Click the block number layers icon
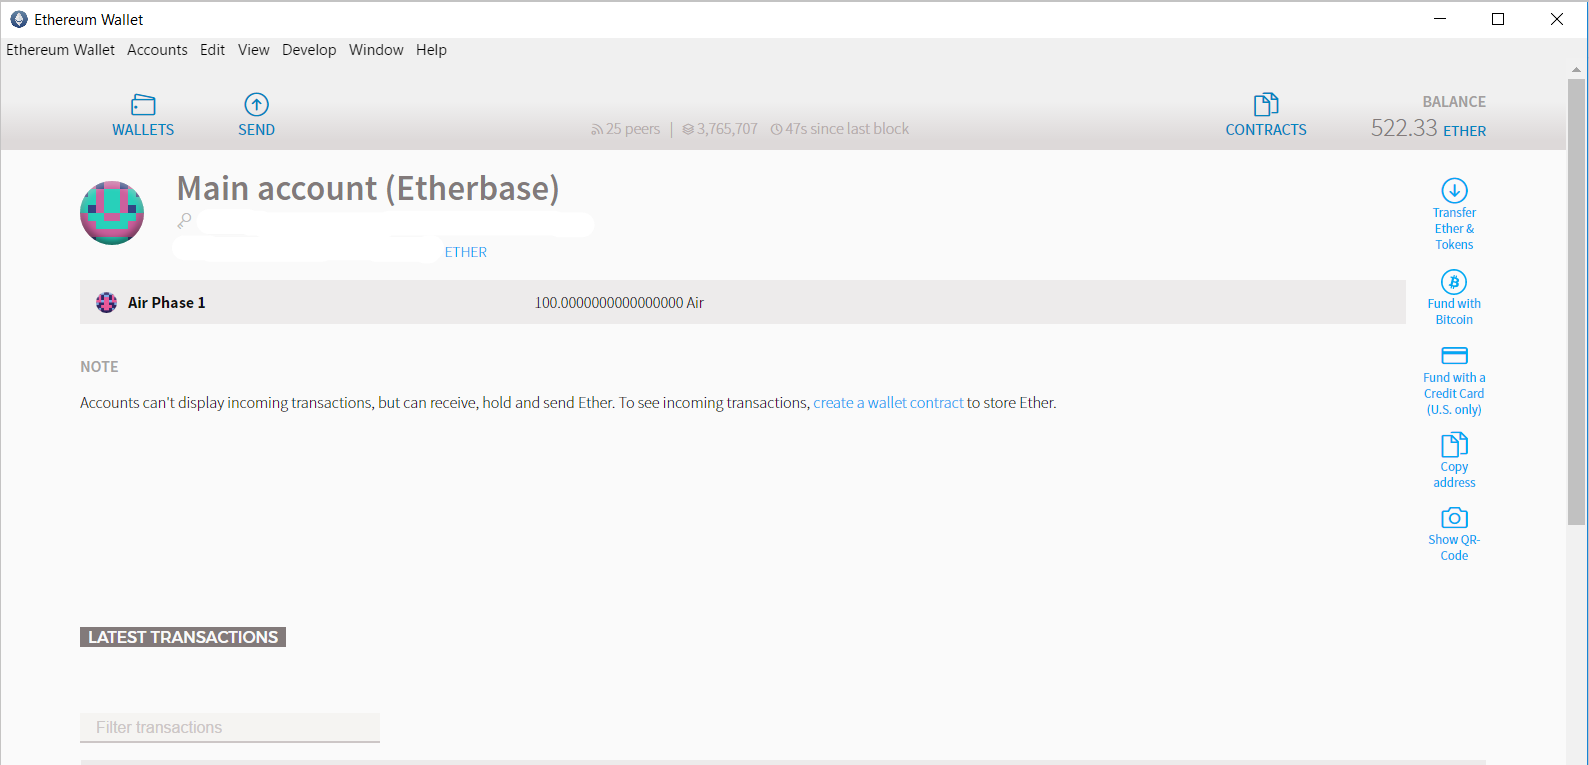Viewport: 1589px width, 765px height. (688, 129)
